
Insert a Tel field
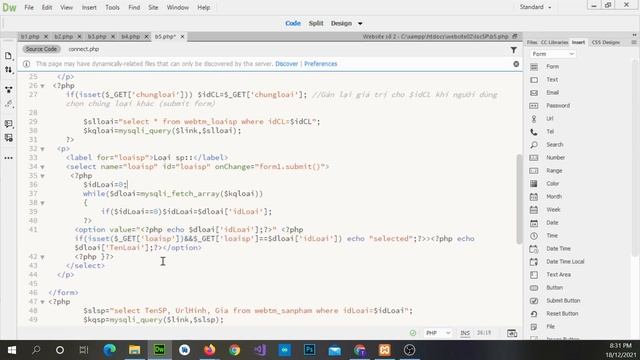coord(550,132)
